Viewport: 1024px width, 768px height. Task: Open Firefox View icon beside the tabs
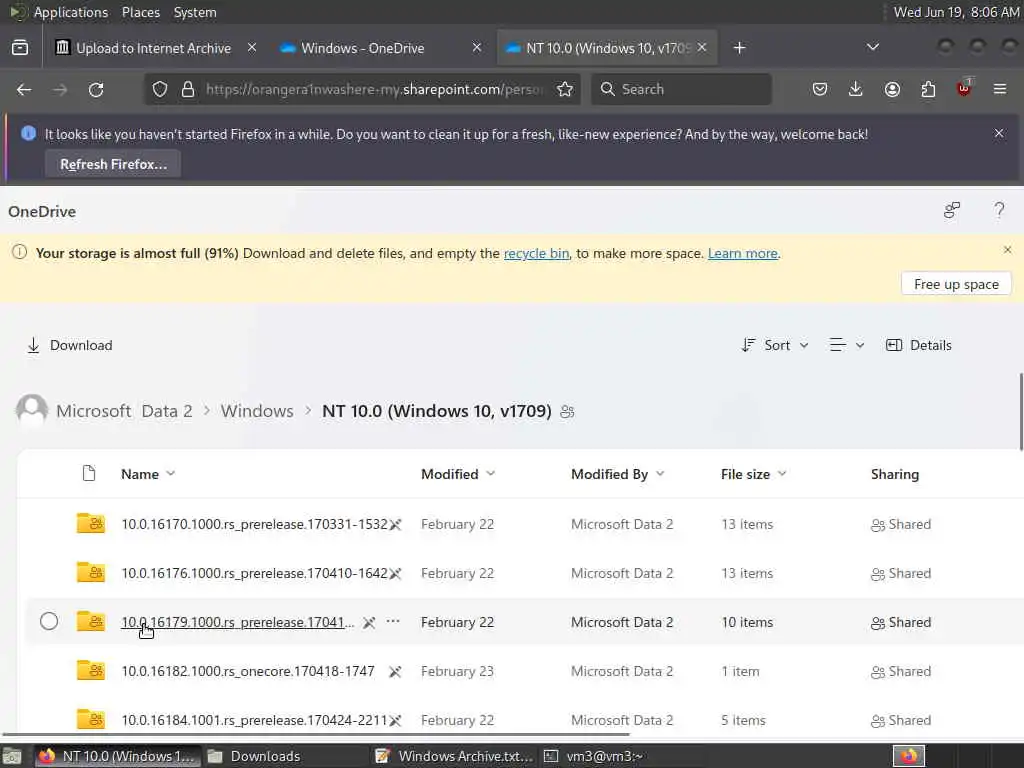coord(20,48)
